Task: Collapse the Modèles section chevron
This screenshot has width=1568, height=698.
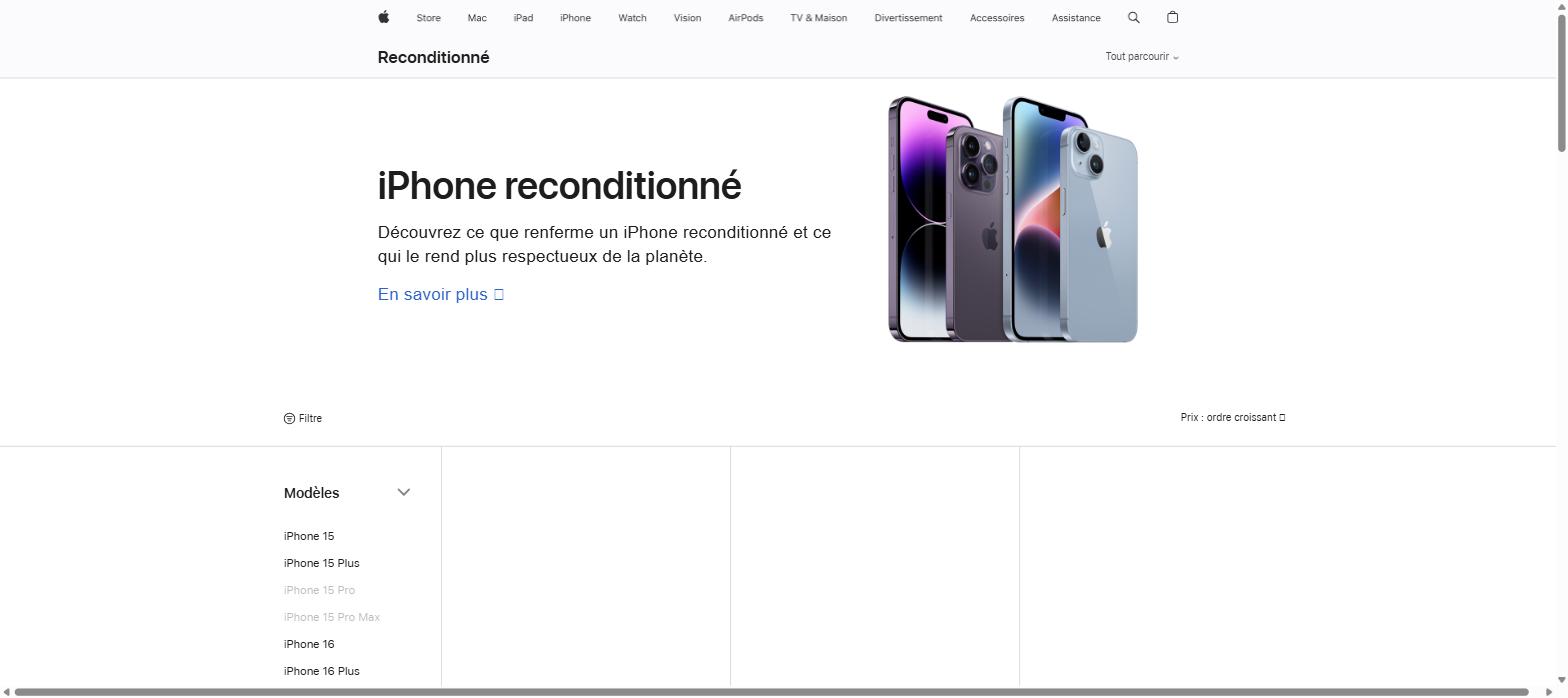Action: tap(404, 492)
